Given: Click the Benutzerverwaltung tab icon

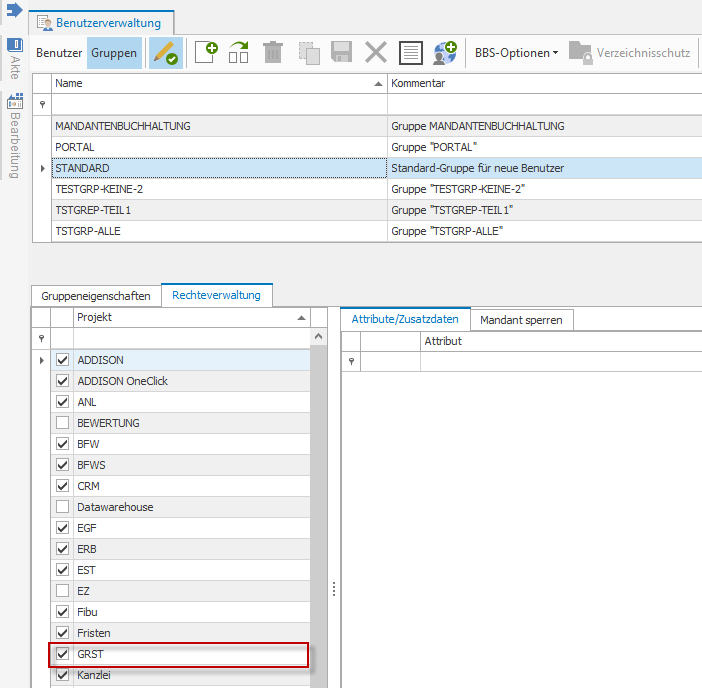Looking at the screenshot, I should tap(45, 23).
